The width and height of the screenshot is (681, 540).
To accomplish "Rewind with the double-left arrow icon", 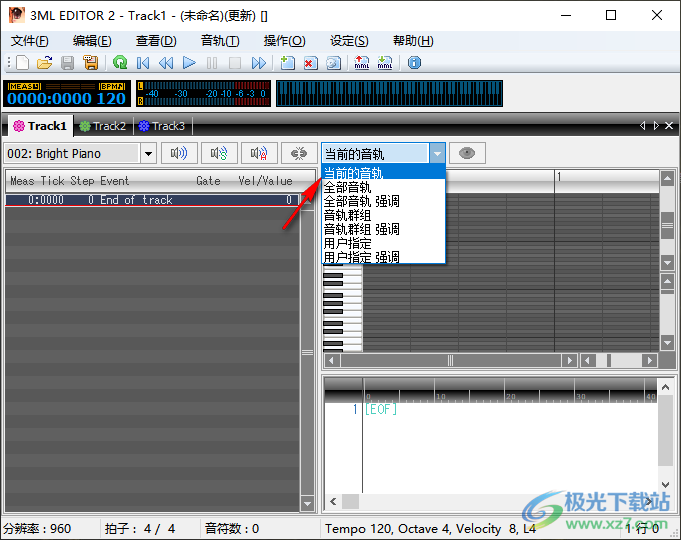I will [166, 63].
